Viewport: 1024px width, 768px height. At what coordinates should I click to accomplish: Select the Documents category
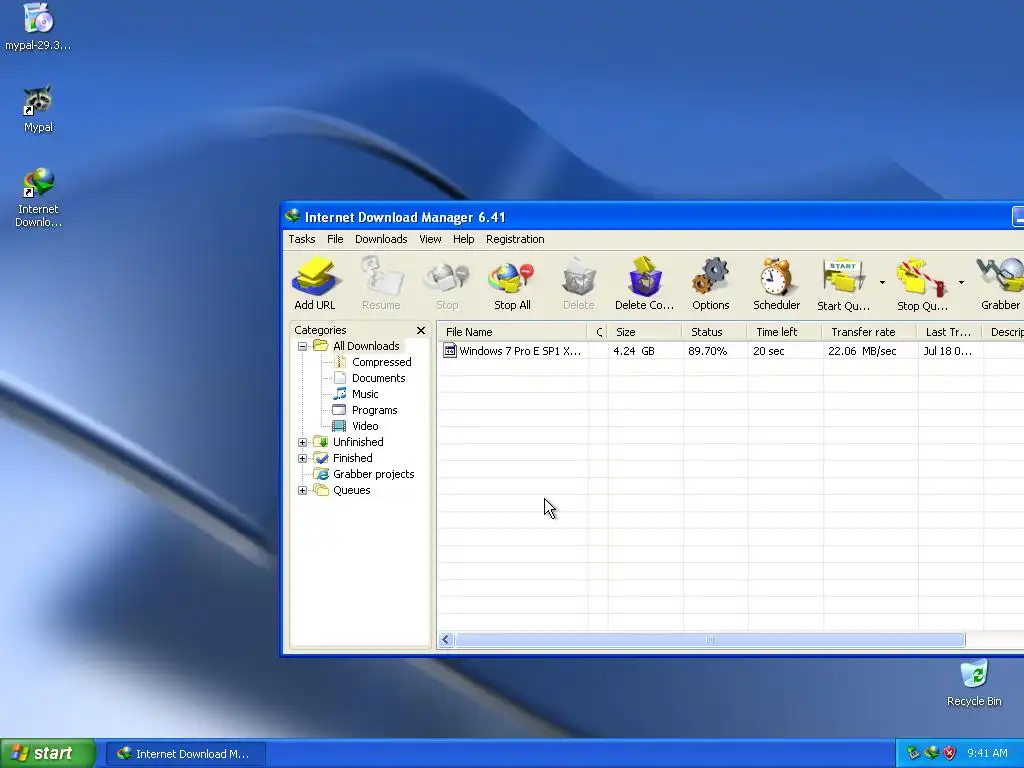(379, 378)
